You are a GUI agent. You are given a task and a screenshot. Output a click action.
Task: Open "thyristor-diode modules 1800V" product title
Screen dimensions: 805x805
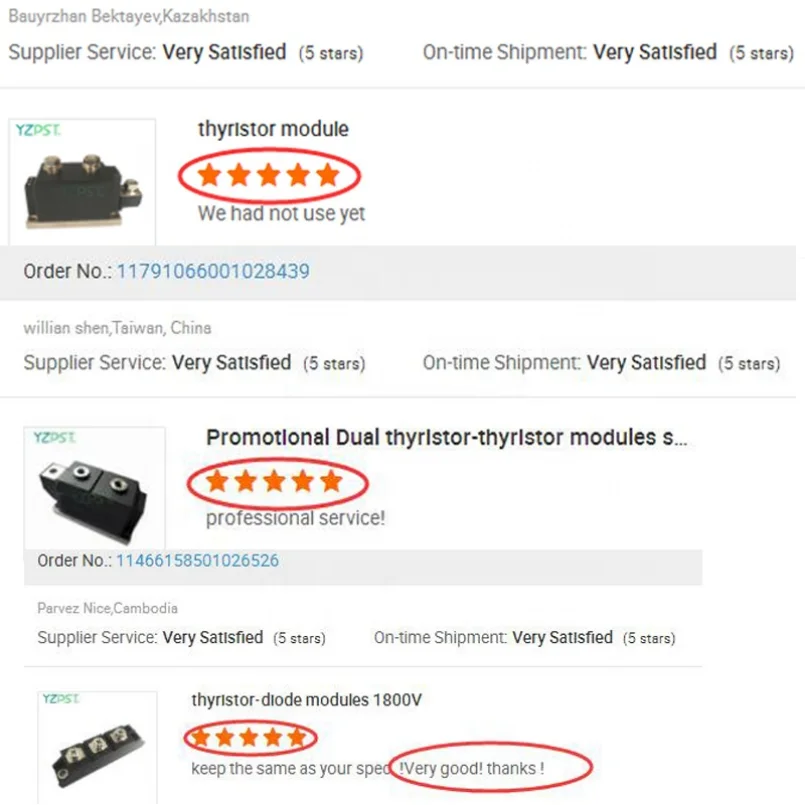click(x=306, y=700)
